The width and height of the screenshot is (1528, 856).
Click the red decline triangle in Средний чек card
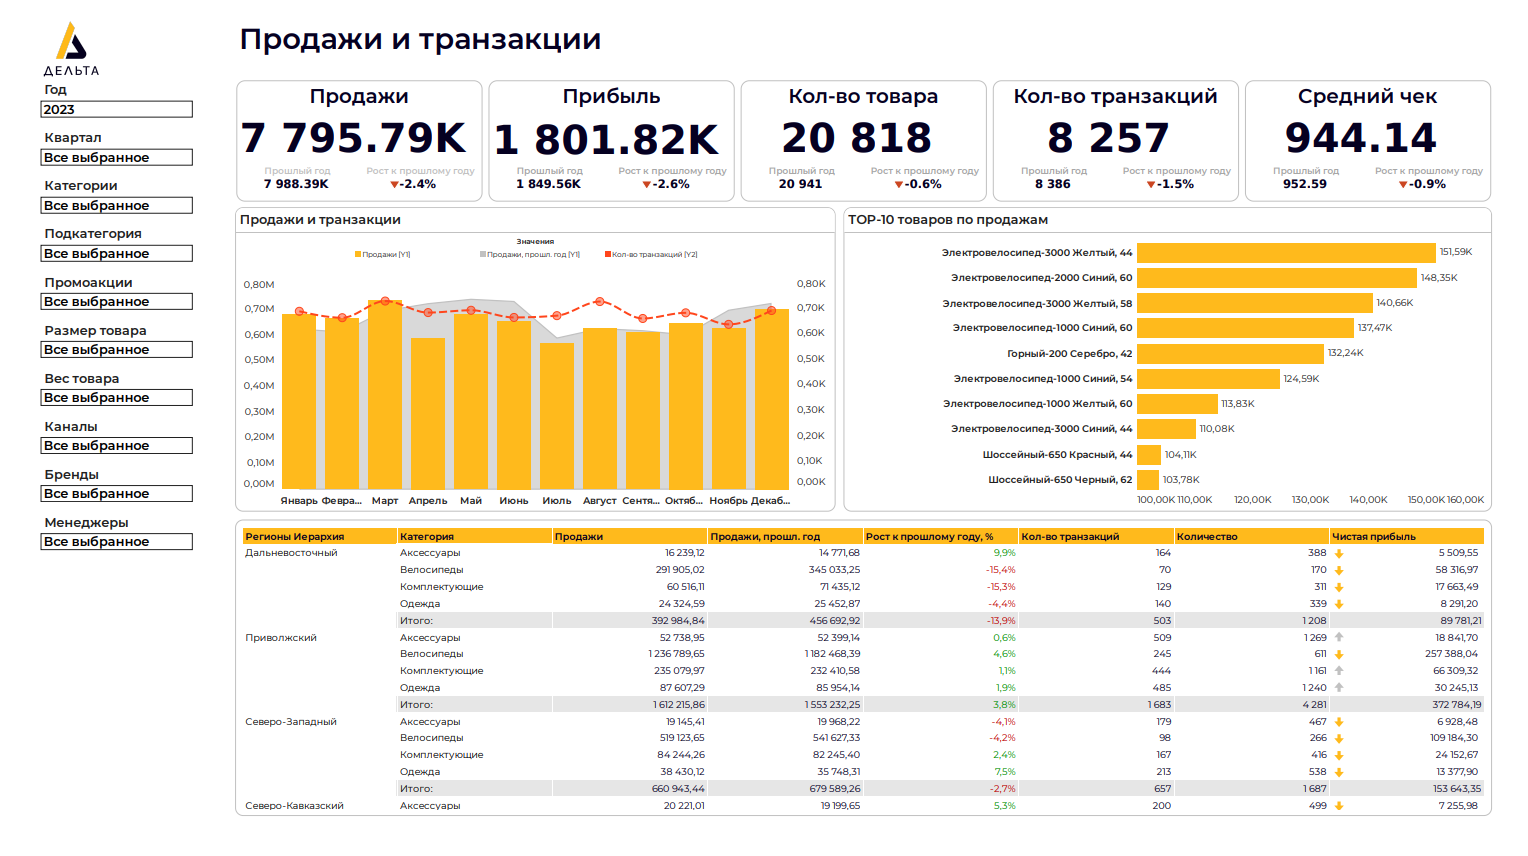coord(1403,185)
